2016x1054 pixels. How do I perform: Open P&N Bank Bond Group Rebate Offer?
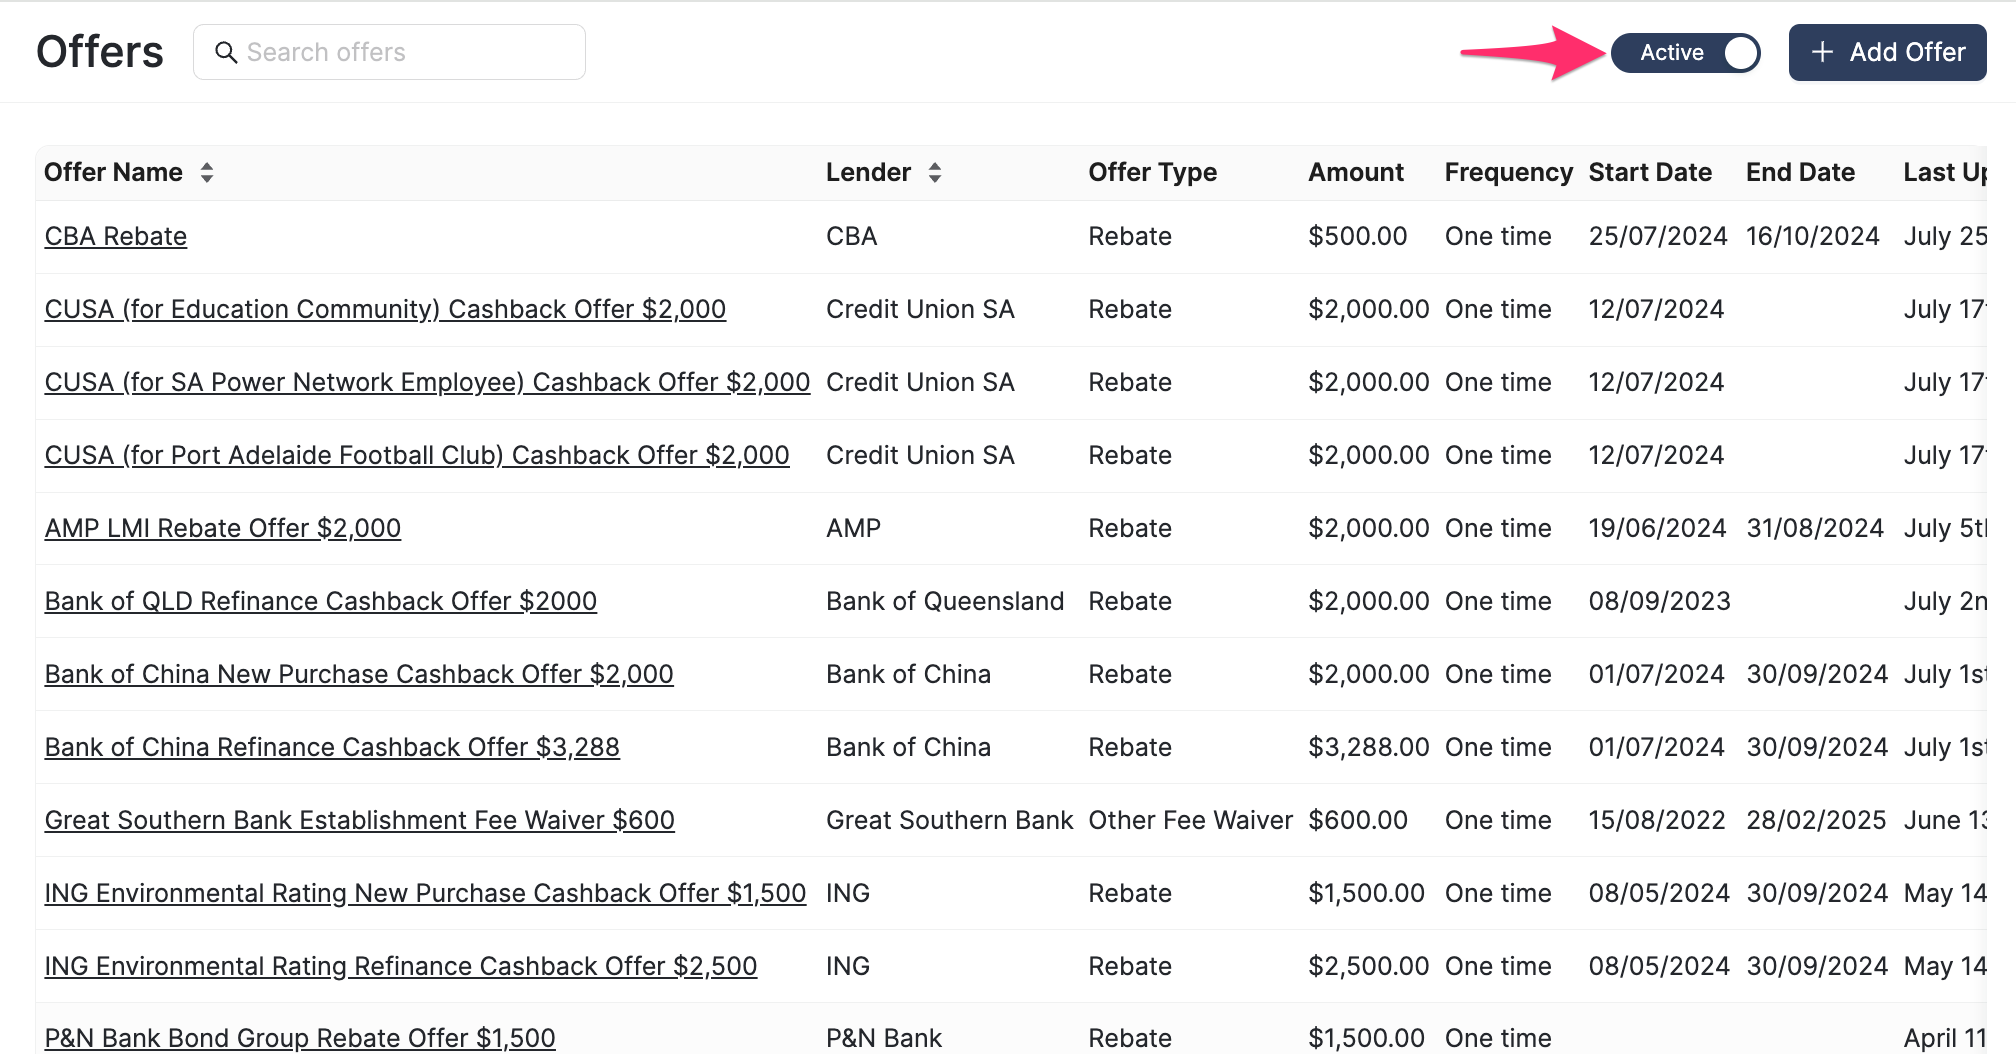300,1038
